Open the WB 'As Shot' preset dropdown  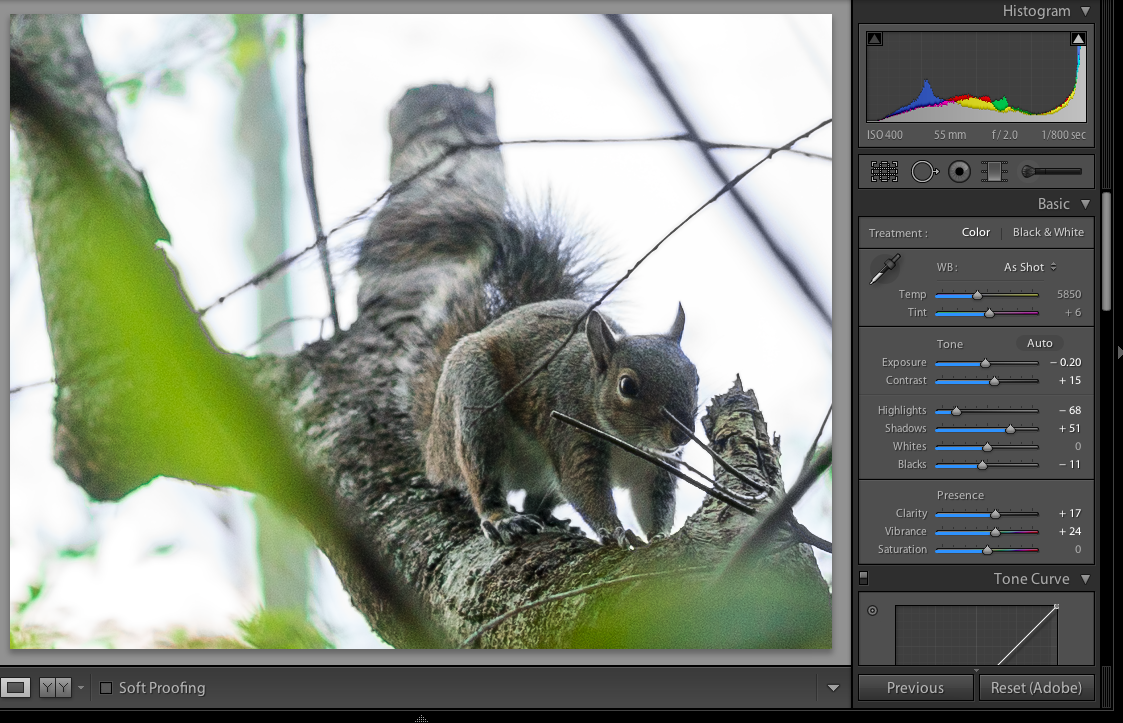pos(1030,267)
